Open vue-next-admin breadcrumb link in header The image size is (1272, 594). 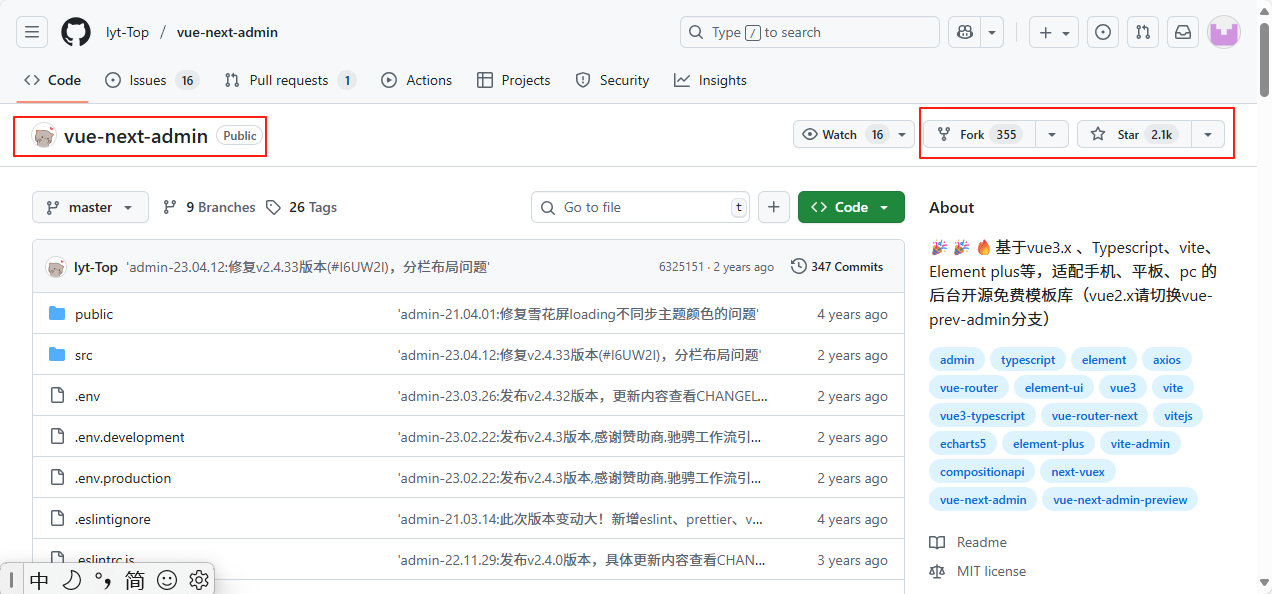tap(227, 32)
